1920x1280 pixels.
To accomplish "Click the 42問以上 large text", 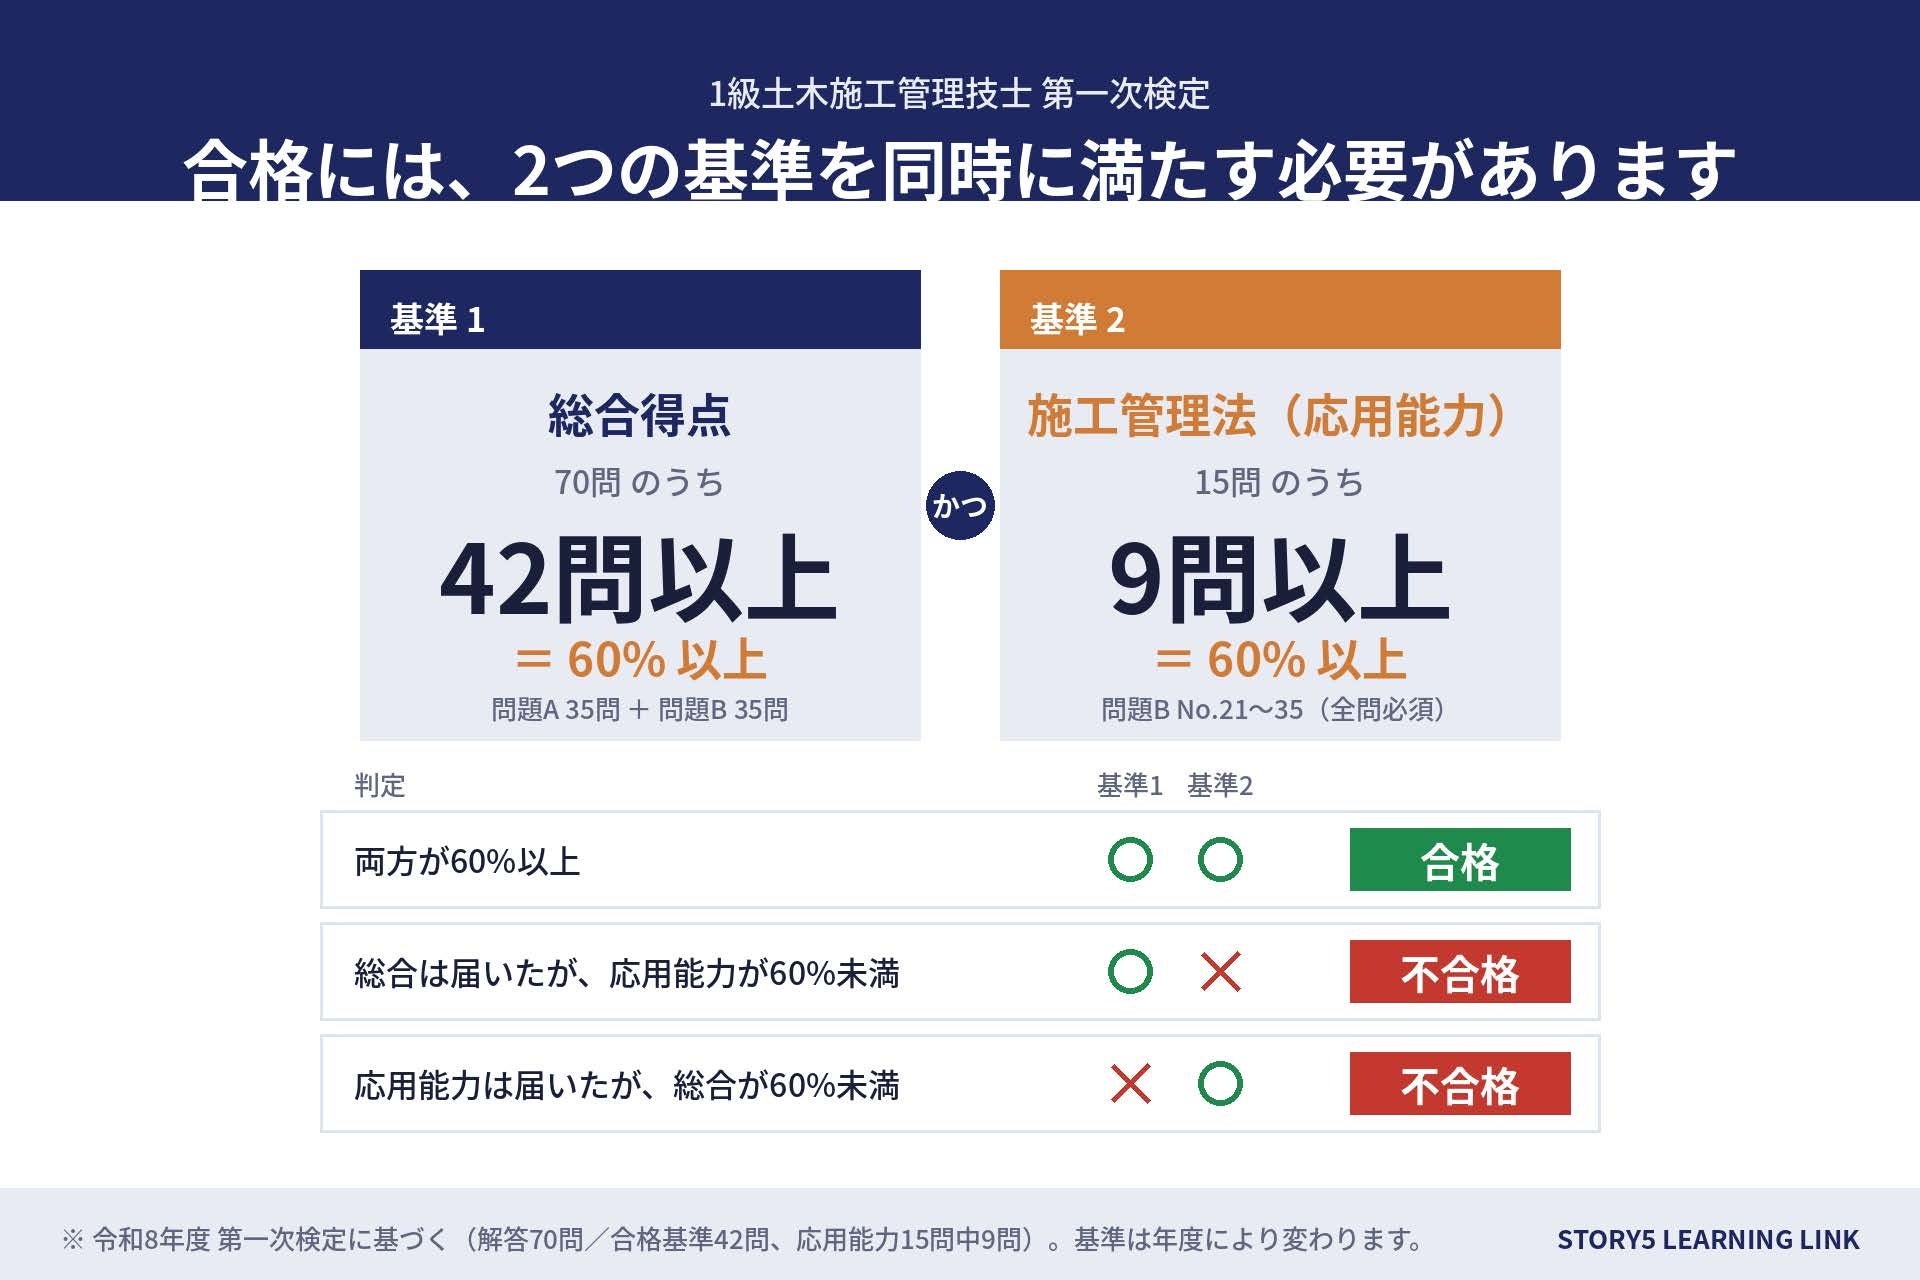I will coord(638,579).
